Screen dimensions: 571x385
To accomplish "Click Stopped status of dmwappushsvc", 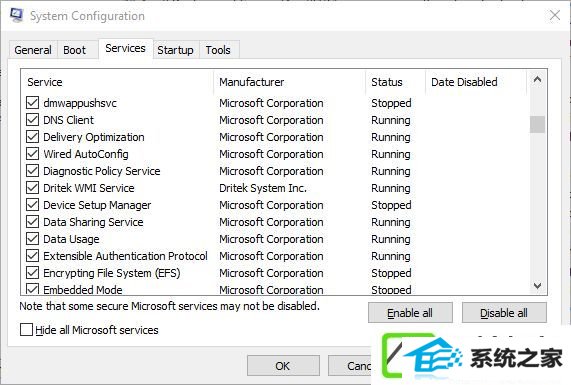I will pos(391,103).
